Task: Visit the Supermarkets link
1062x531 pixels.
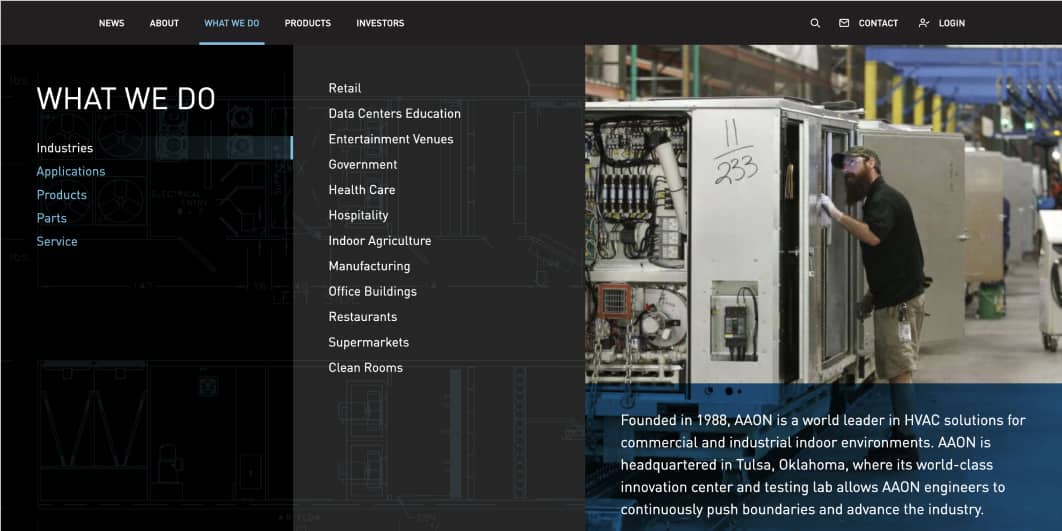Action: (368, 342)
